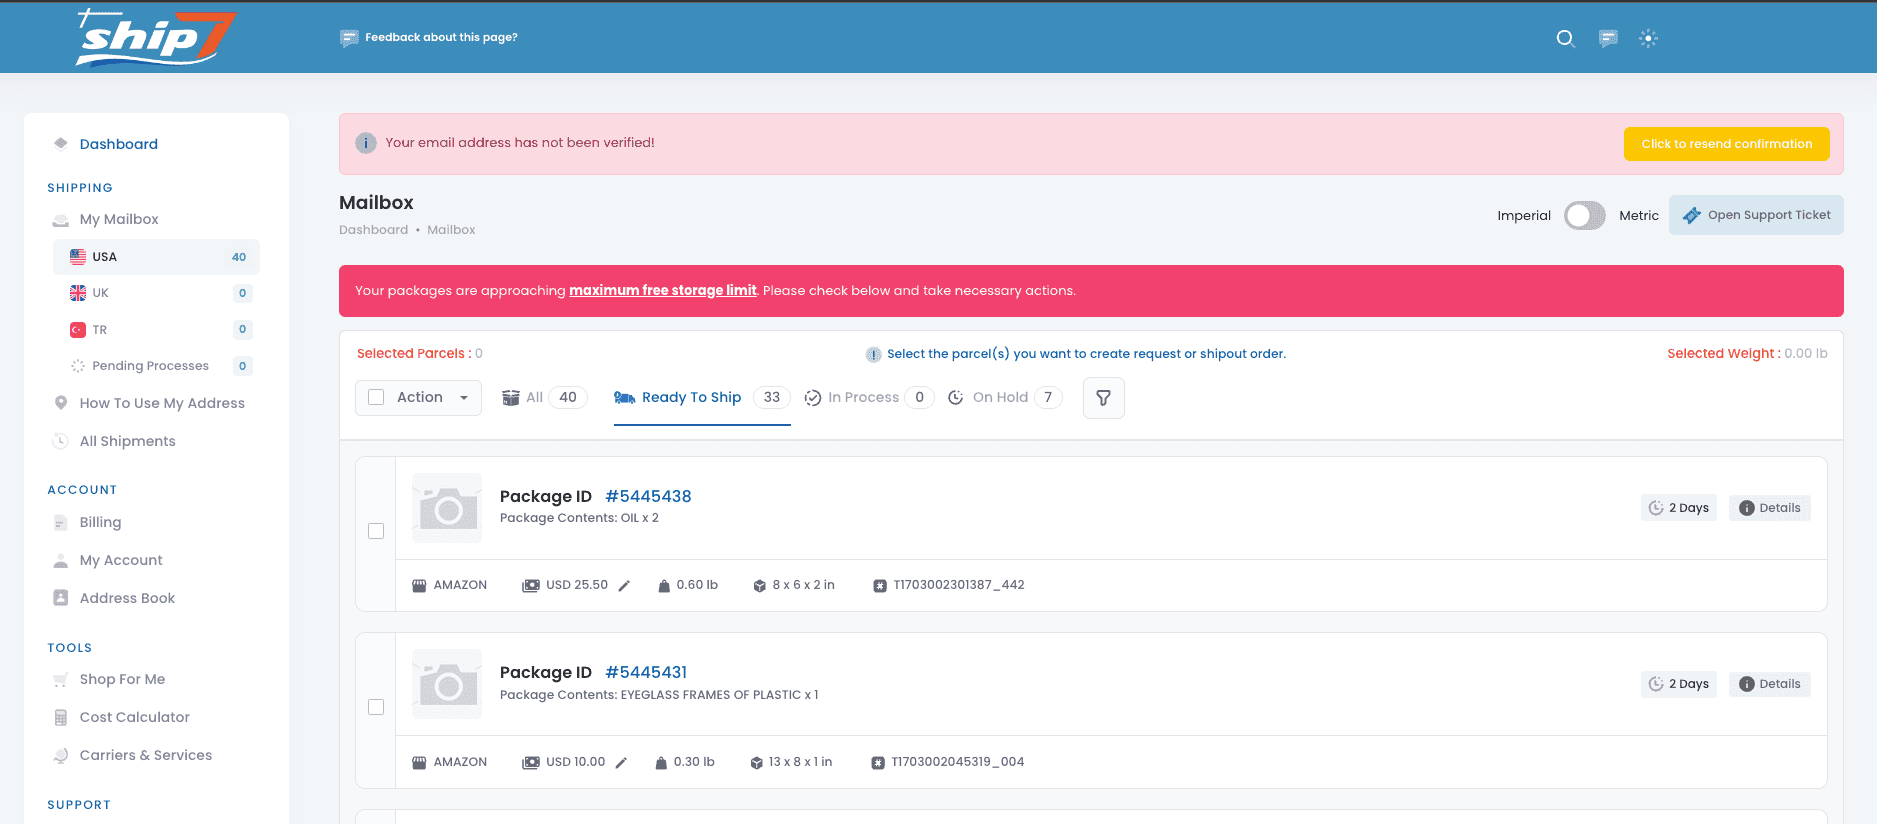Expand My Mailbox in the sidebar

click(119, 219)
